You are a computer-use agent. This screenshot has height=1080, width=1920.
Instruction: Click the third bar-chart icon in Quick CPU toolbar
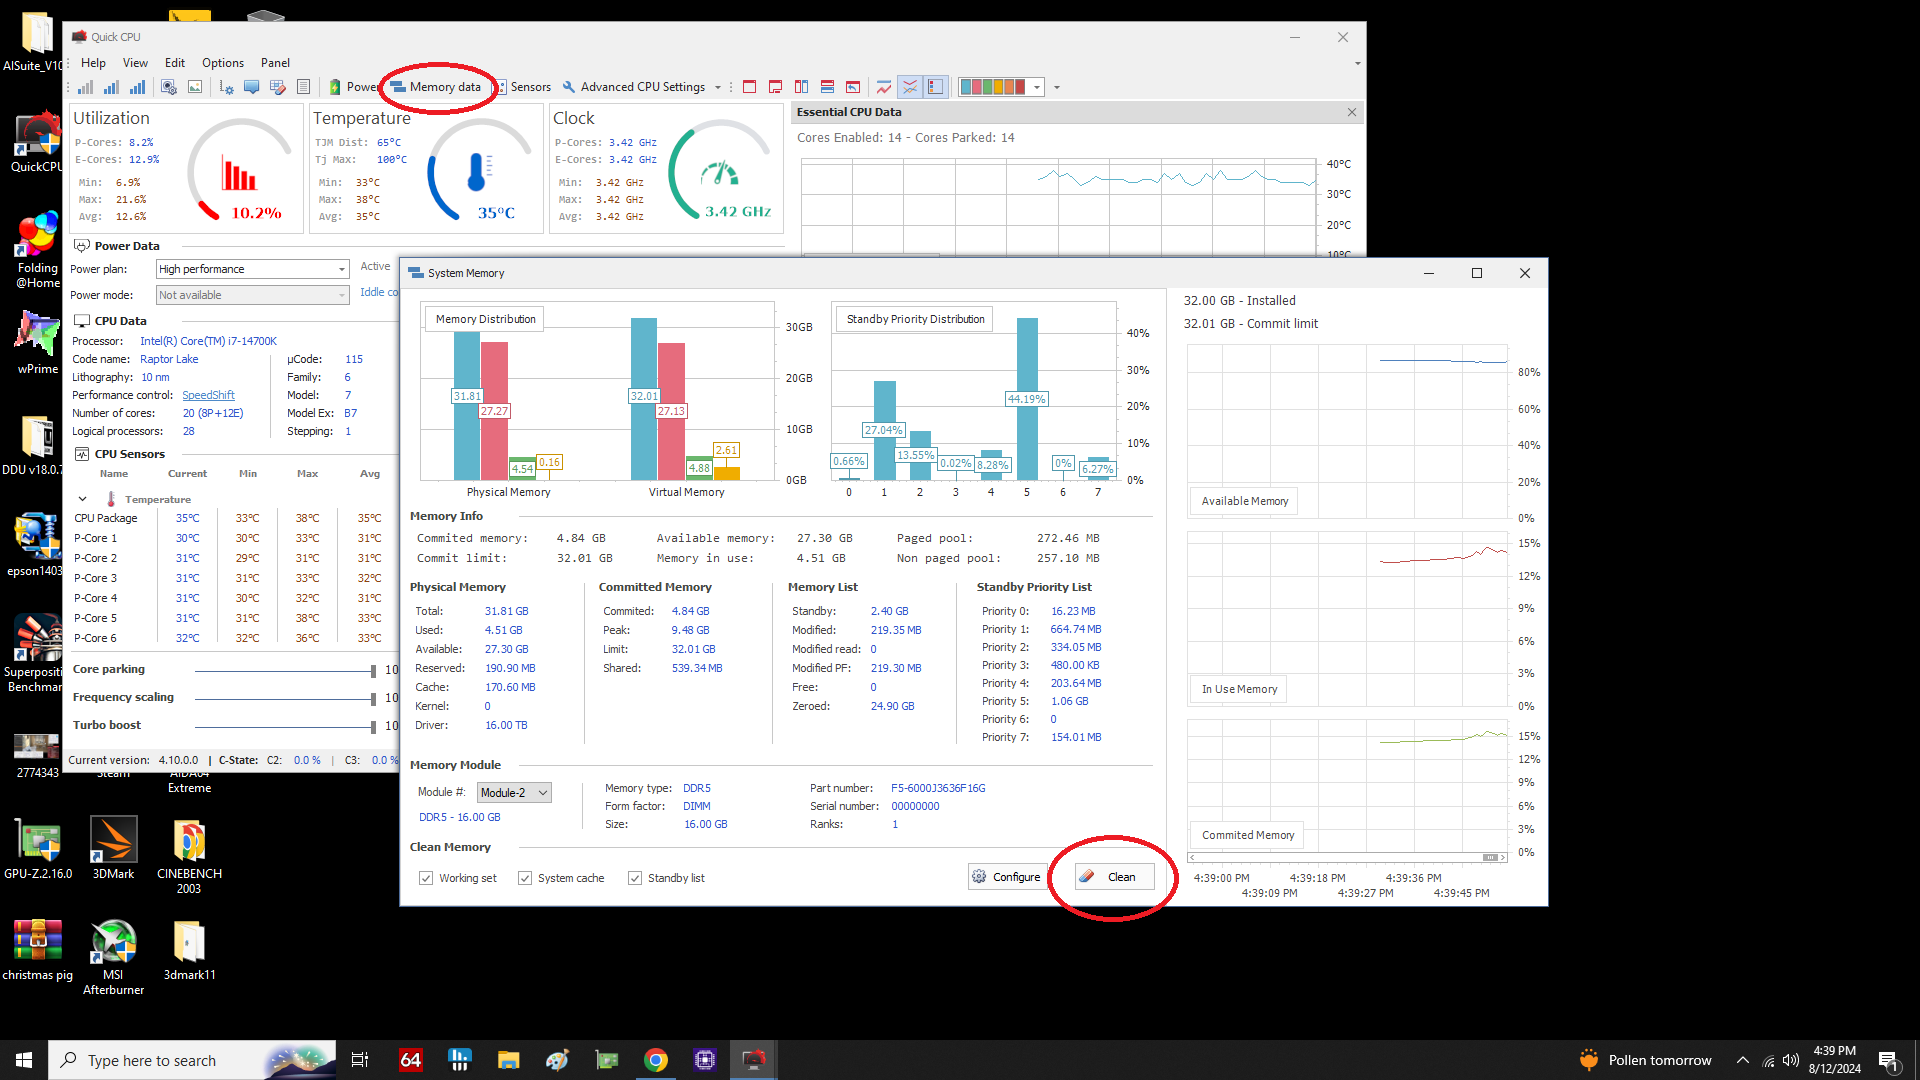(137, 87)
